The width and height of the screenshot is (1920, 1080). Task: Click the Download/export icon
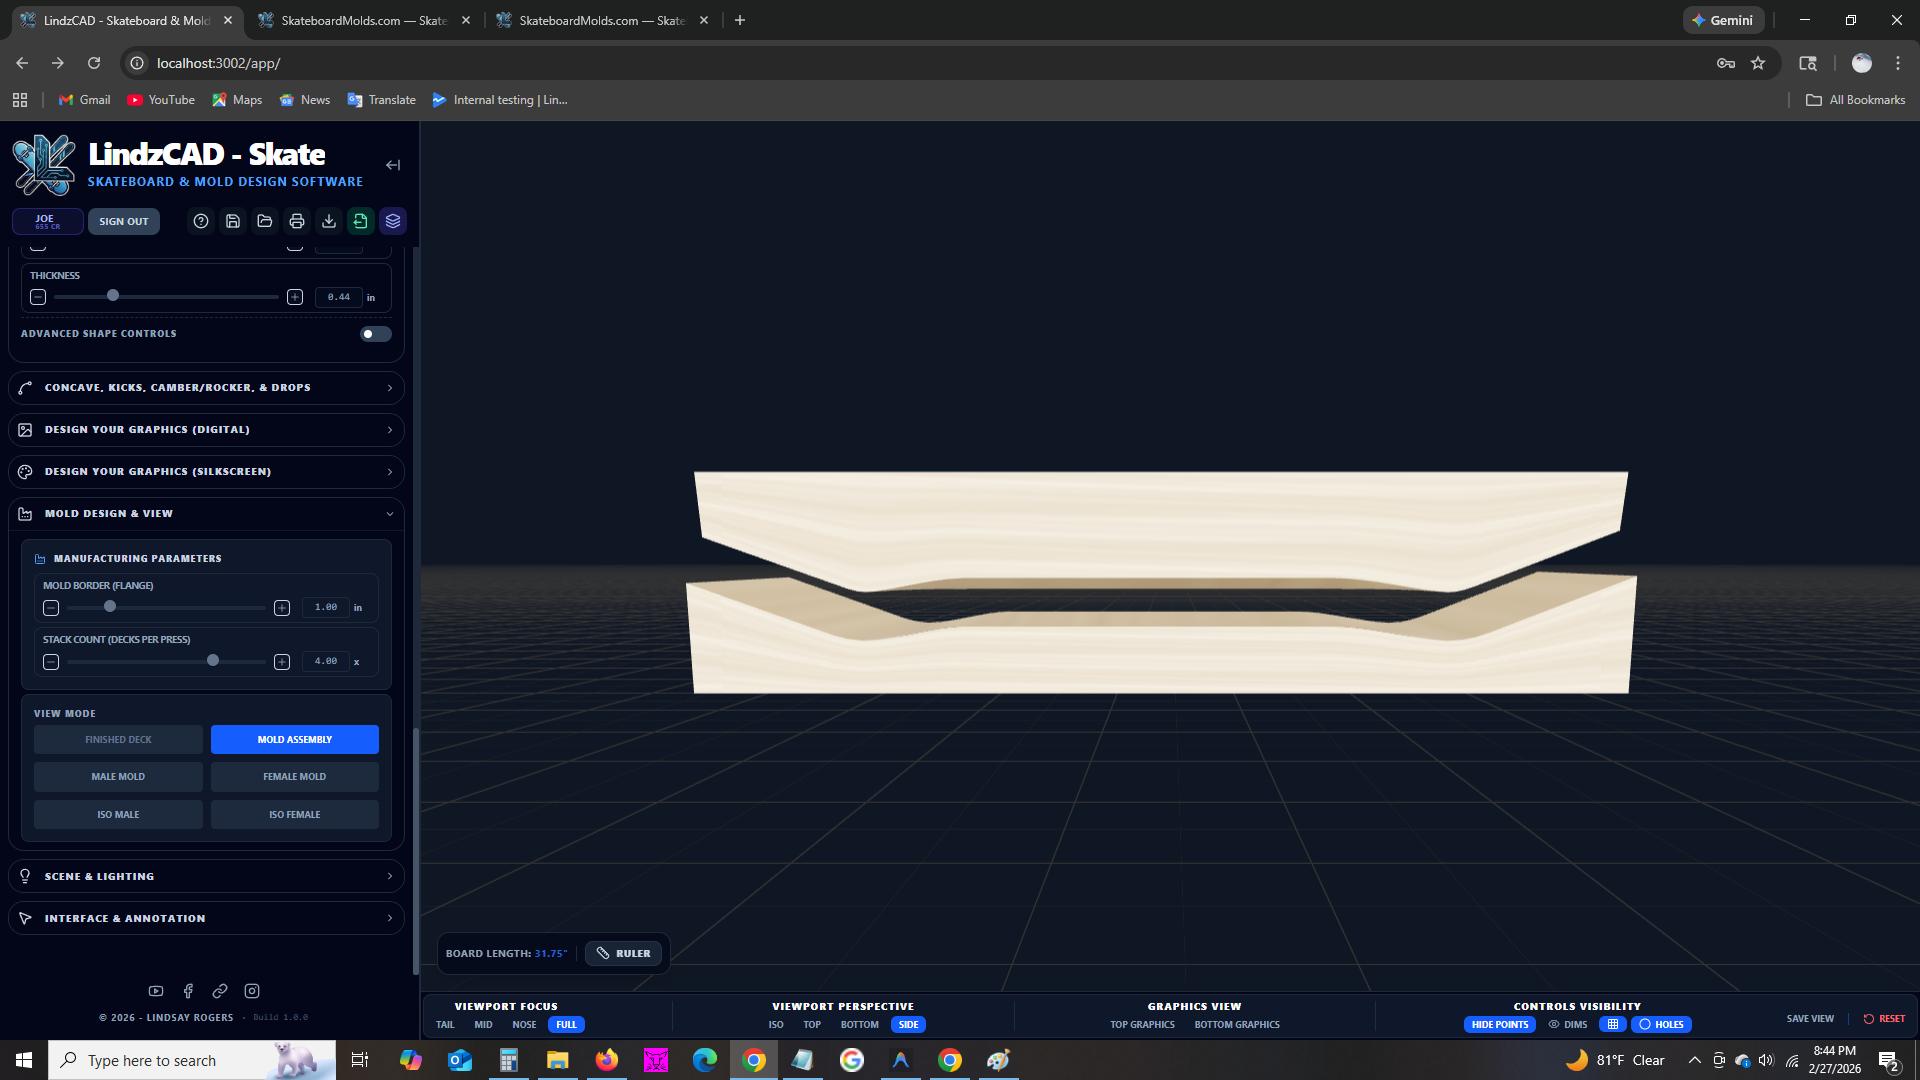[329, 221]
